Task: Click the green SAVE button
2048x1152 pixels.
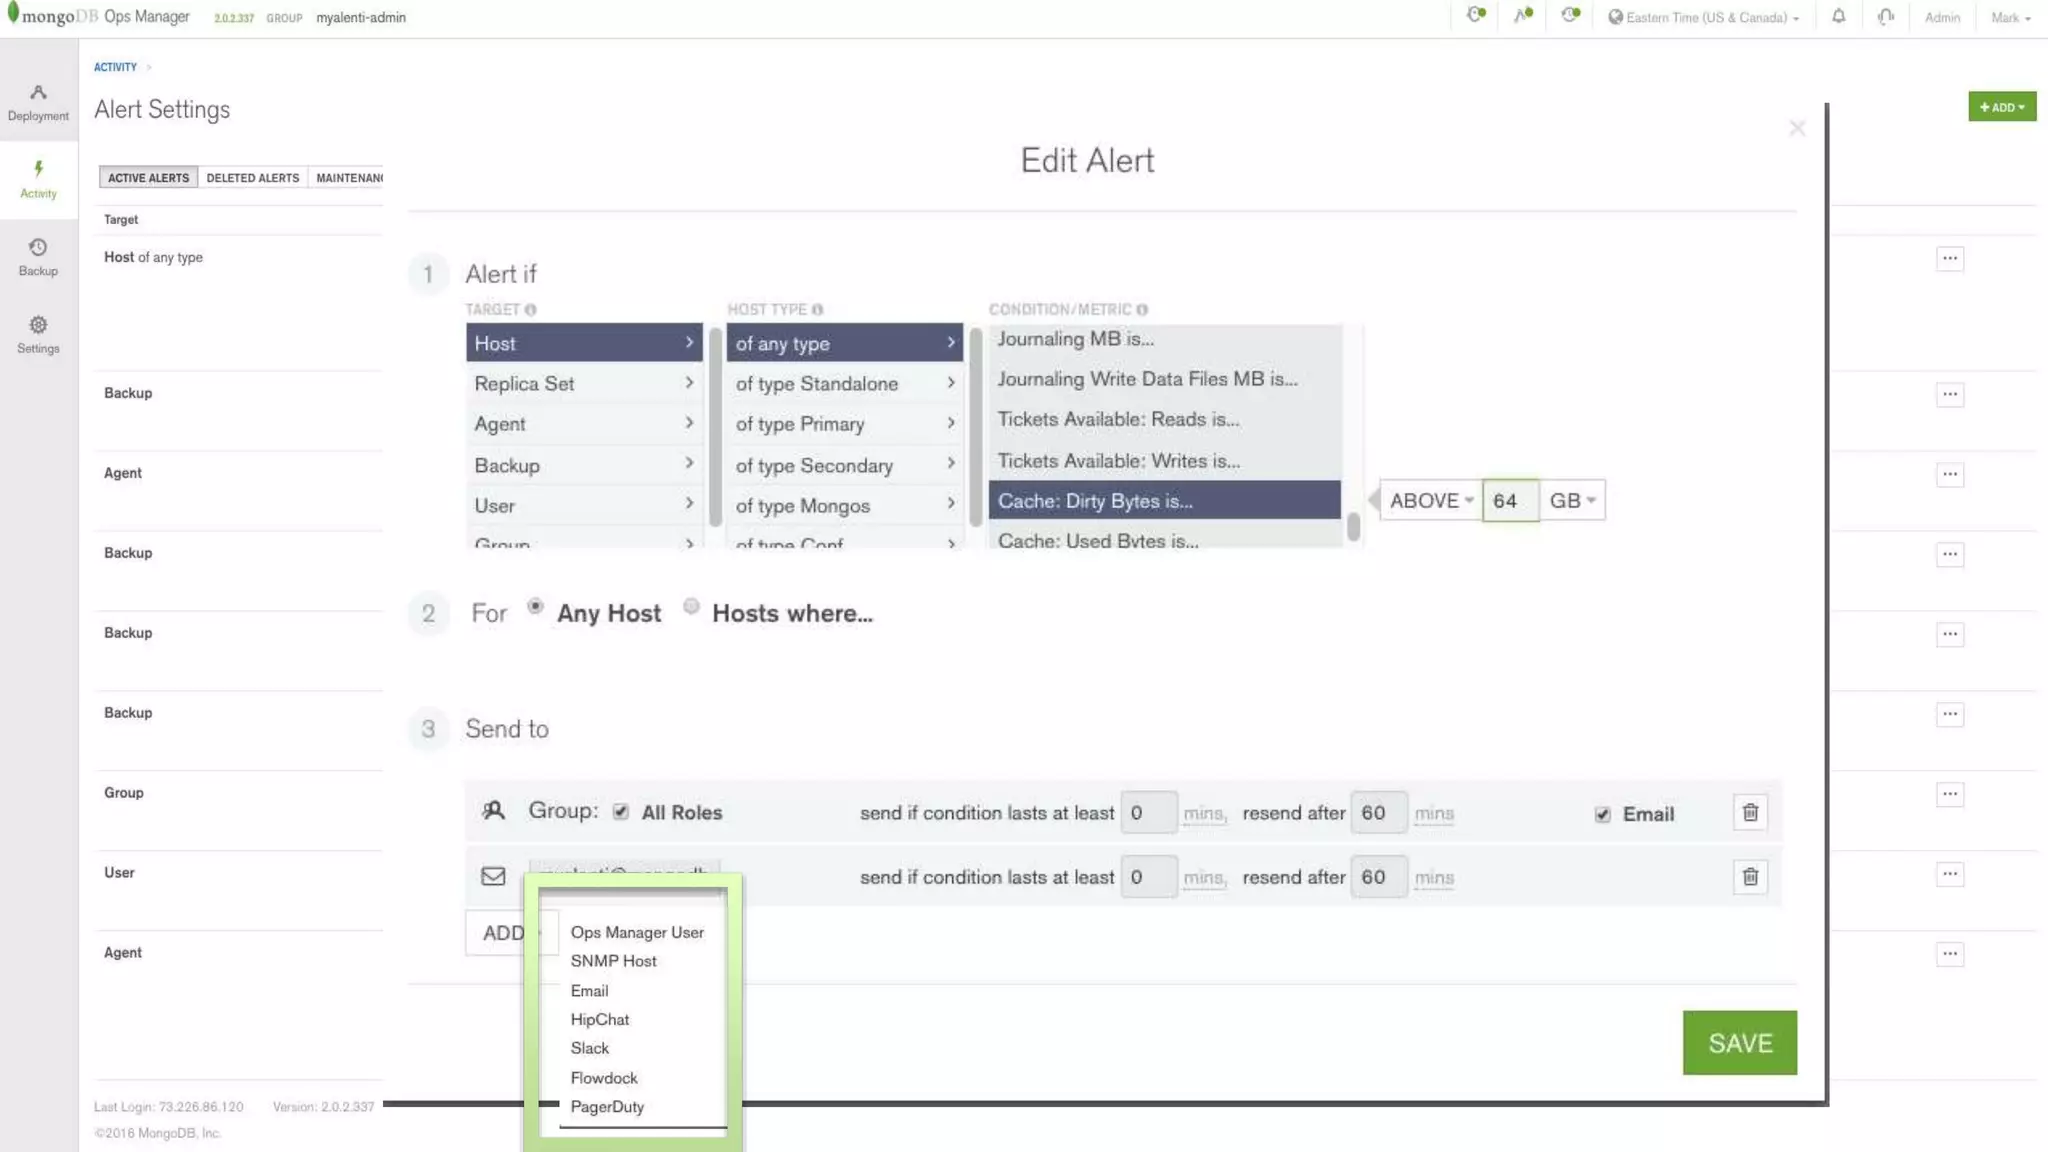Action: (x=1739, y=1043)
